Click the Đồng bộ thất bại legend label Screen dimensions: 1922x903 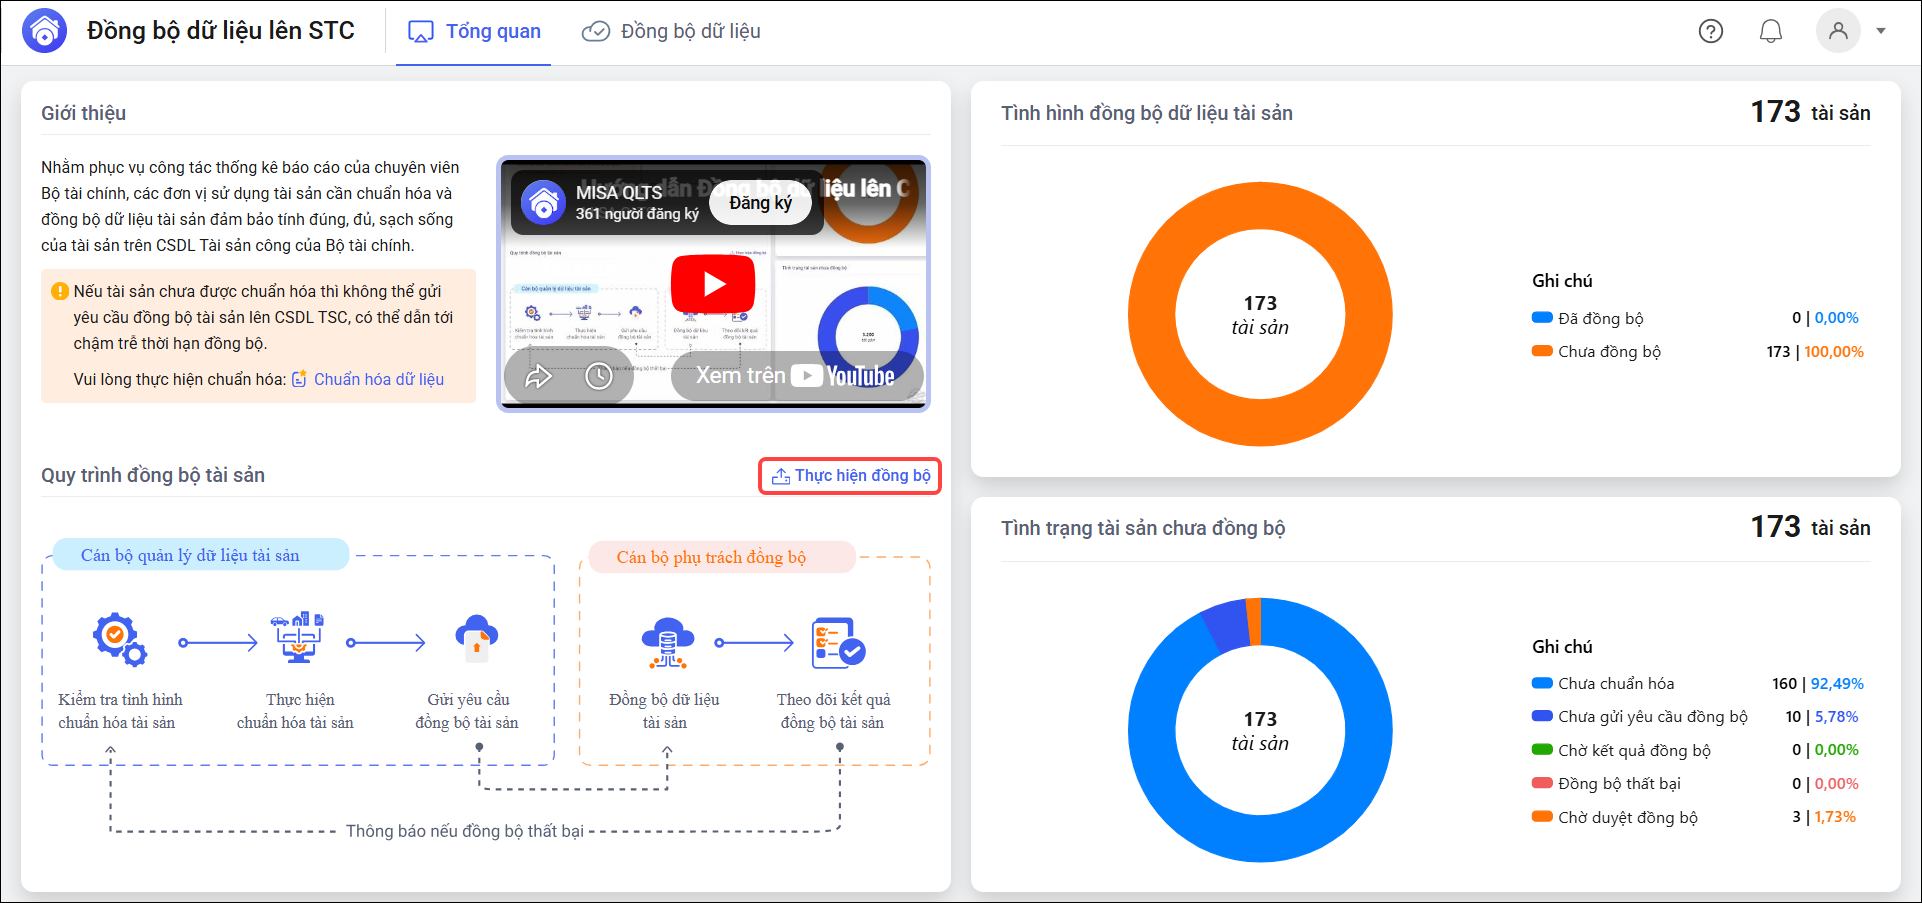pyautogui.click(x=1619, y=784)
